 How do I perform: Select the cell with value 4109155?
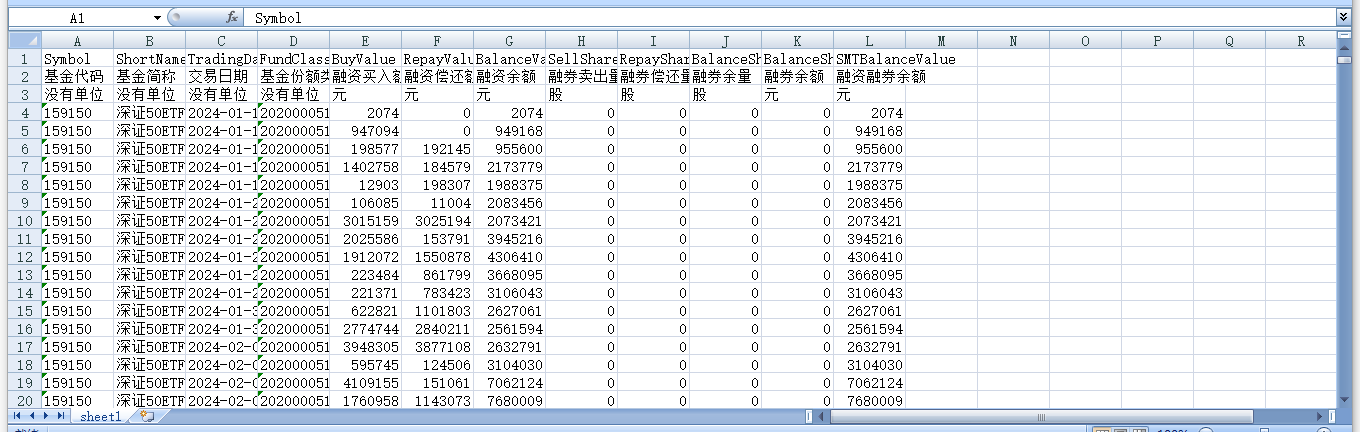coord(365,383)
